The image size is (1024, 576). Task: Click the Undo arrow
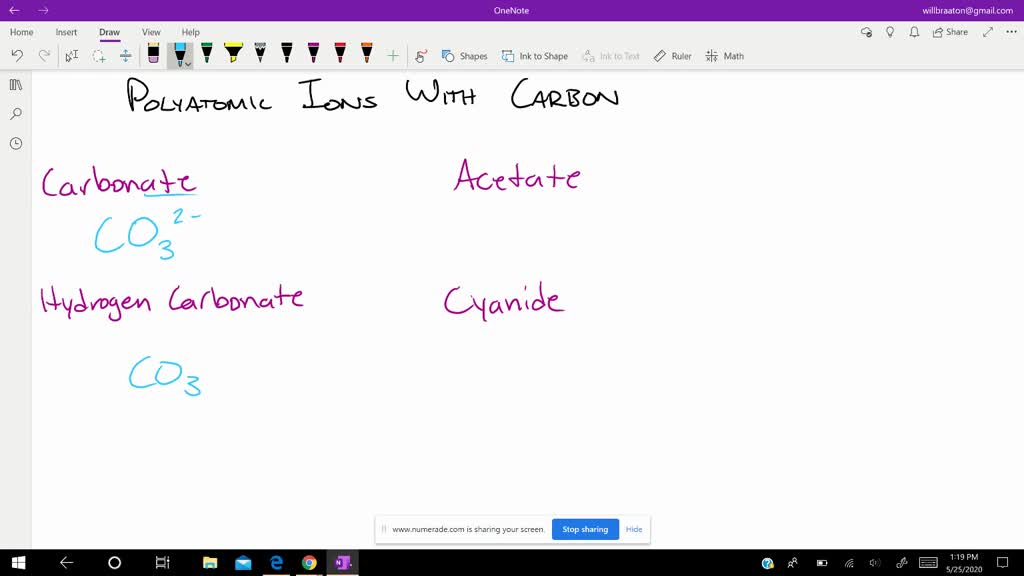pos(17,56)
